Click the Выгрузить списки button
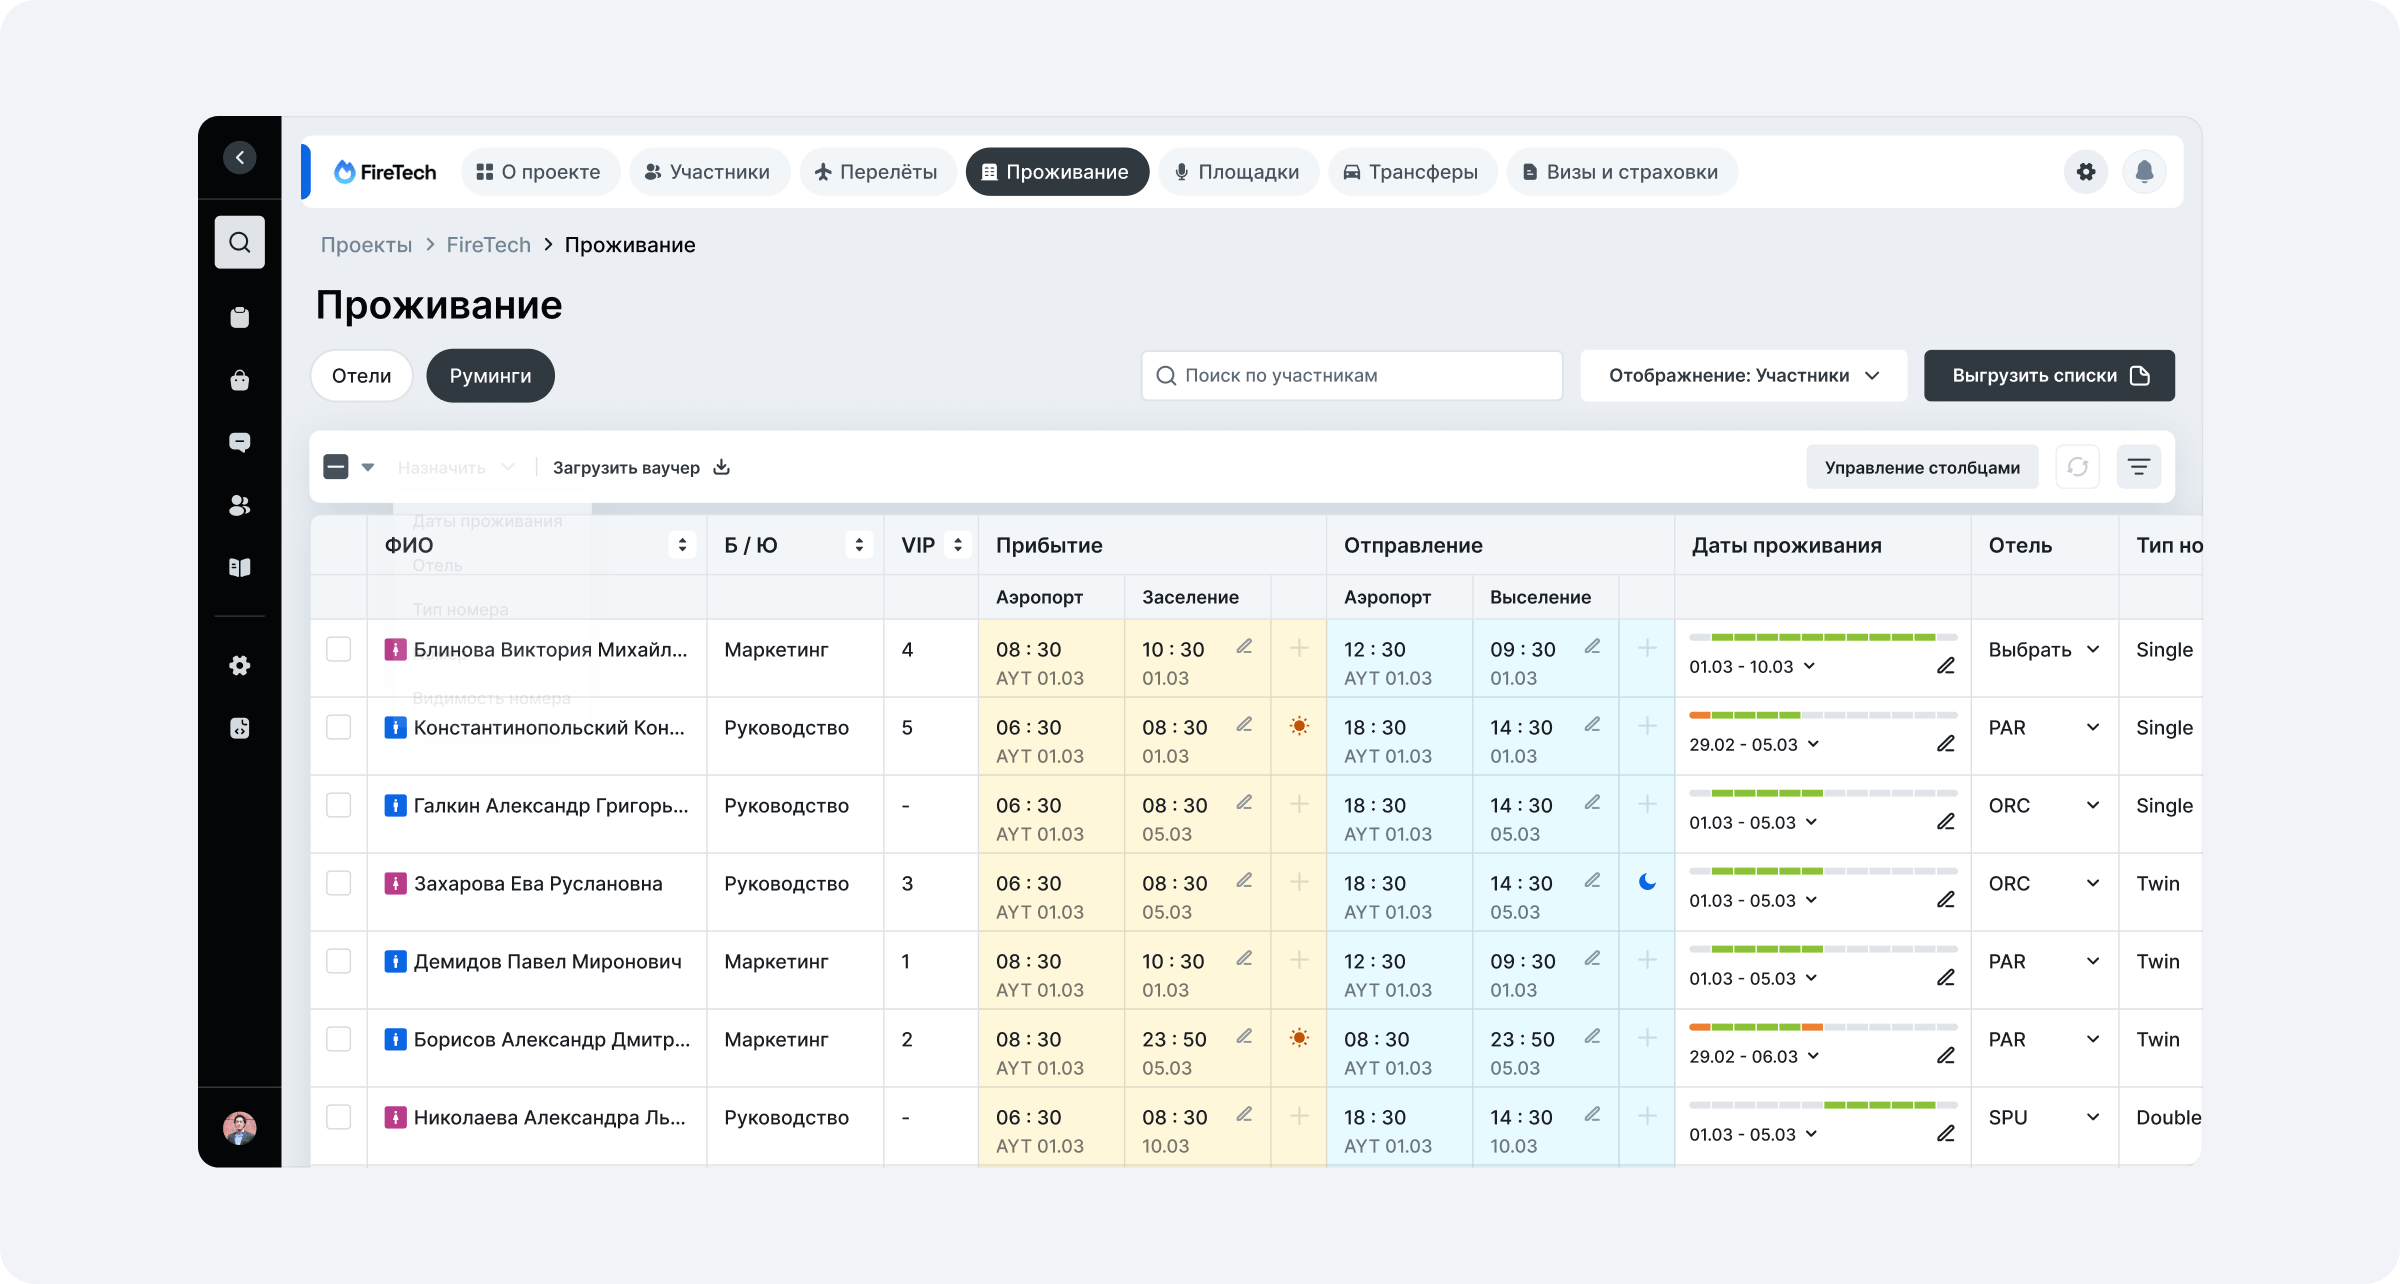 (2048, 376)
